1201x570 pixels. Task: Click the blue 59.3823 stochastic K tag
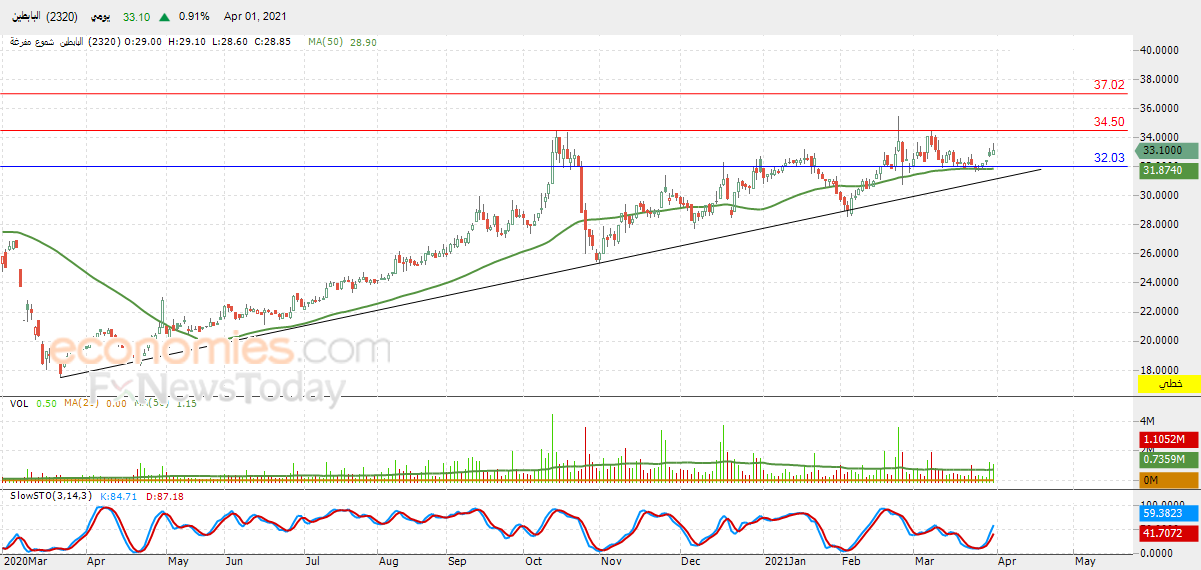click(x=1164, y=513)
